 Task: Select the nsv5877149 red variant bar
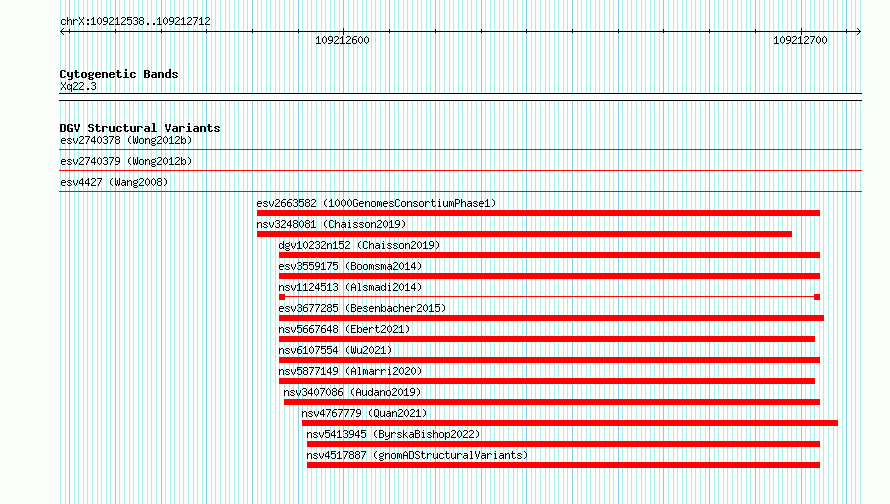(547, 381)
